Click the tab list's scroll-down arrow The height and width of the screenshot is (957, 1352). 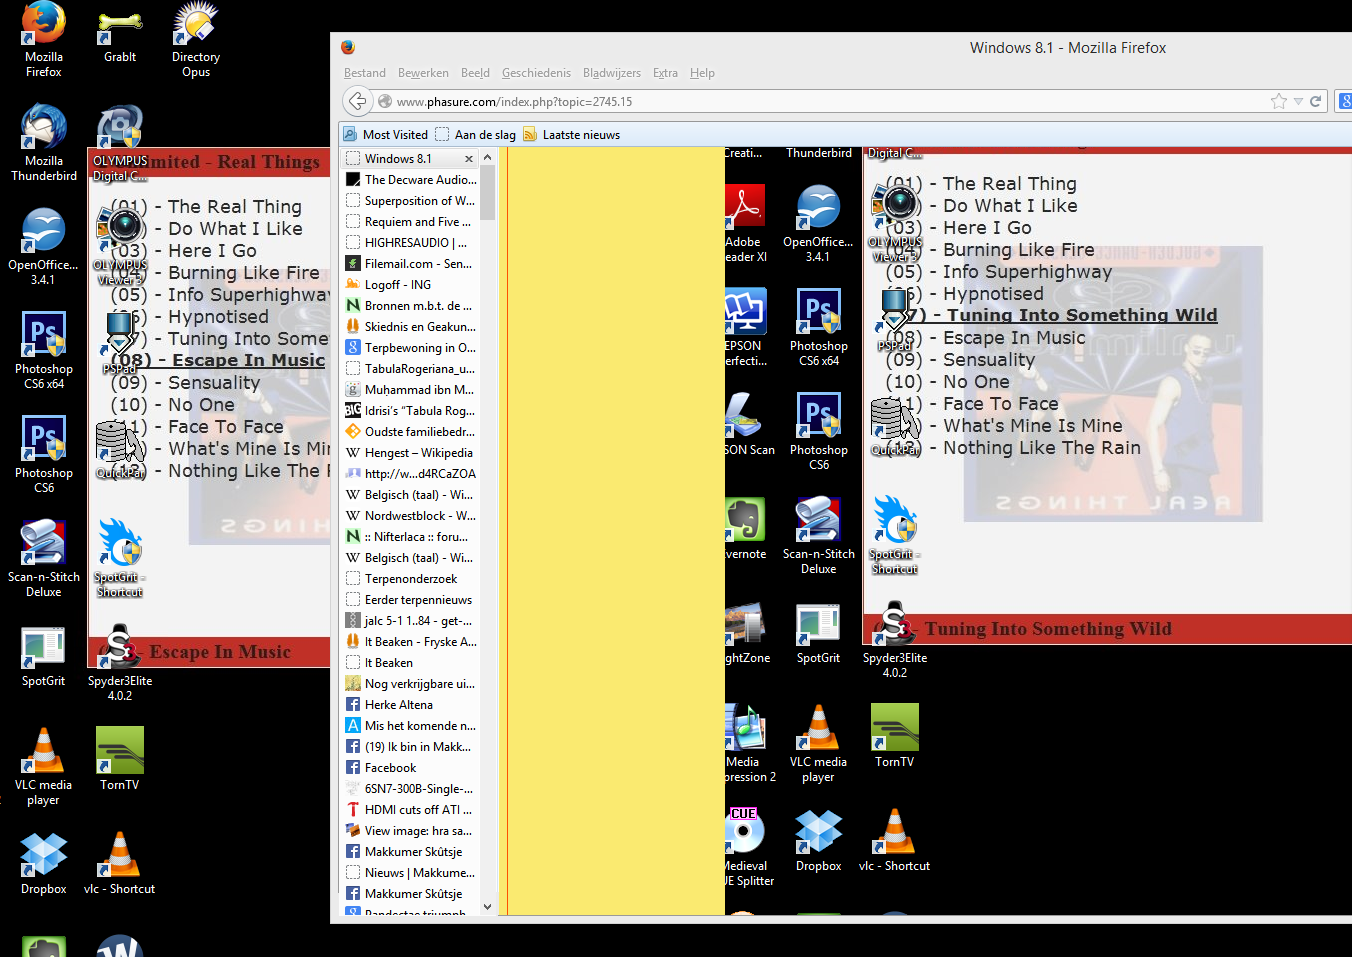488,907
